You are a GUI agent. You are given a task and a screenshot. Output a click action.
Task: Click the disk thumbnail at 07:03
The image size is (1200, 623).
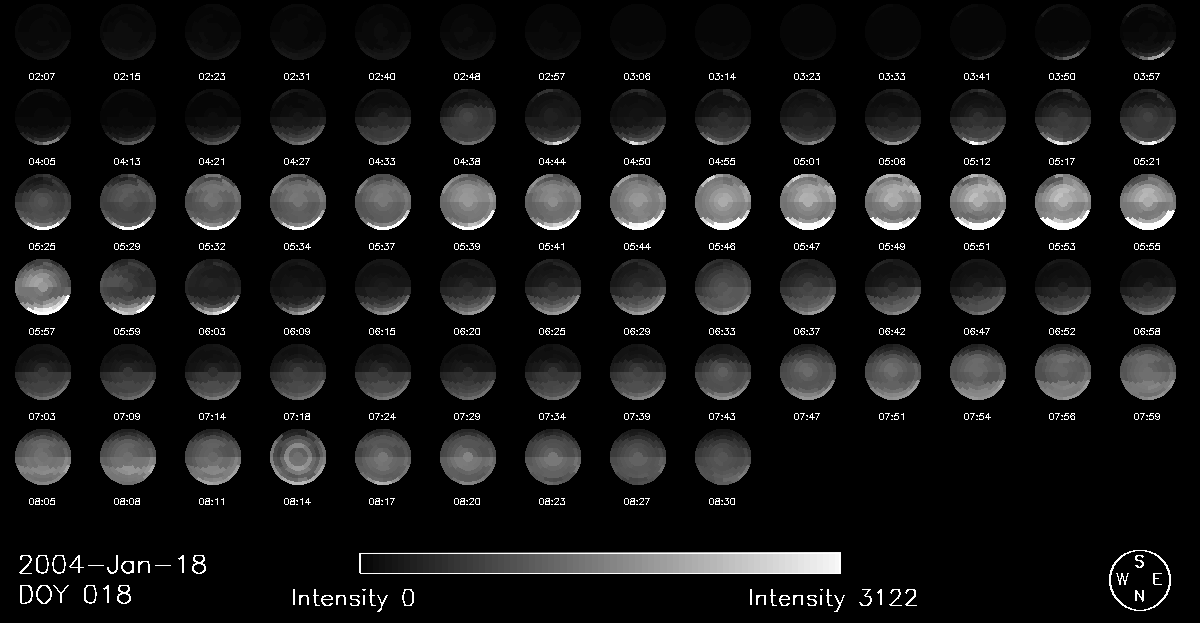click(42, 373)
